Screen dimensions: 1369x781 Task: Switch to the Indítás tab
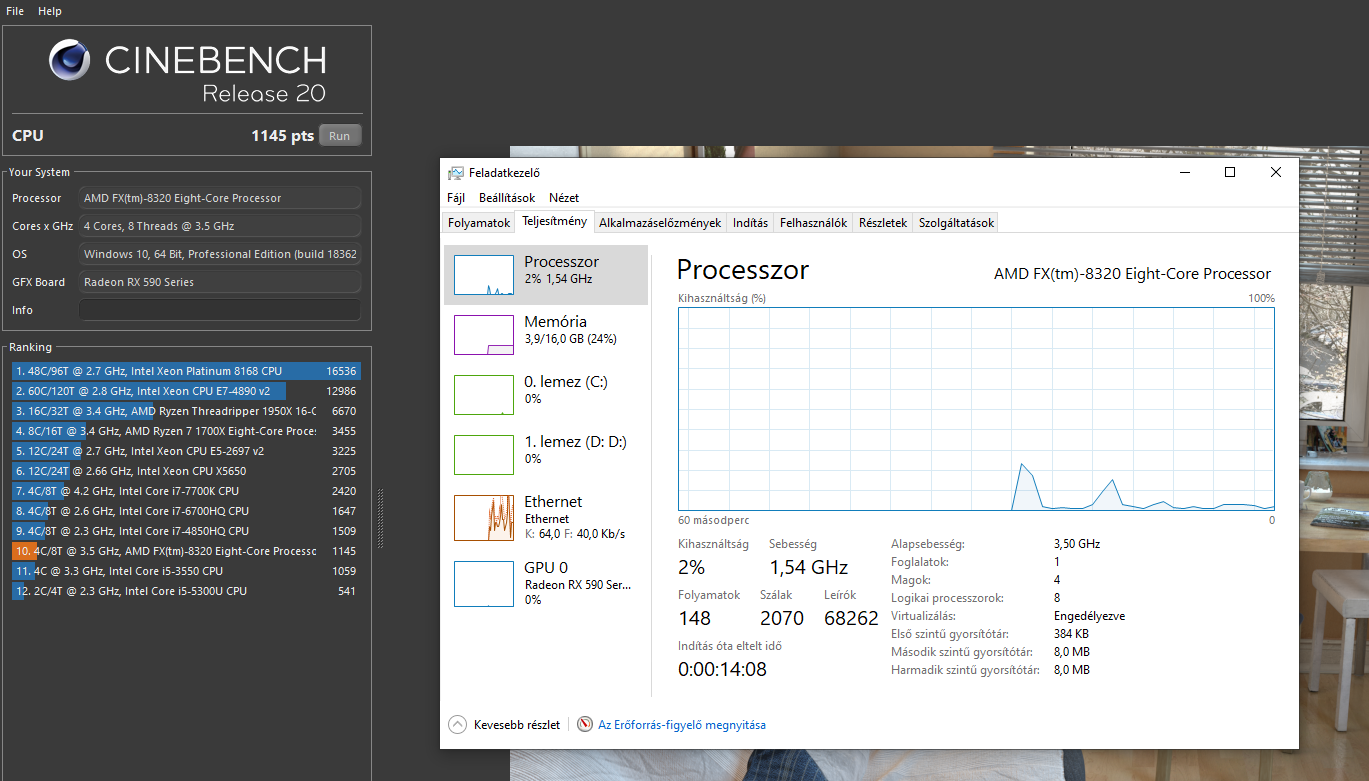(x=751, y=223)
